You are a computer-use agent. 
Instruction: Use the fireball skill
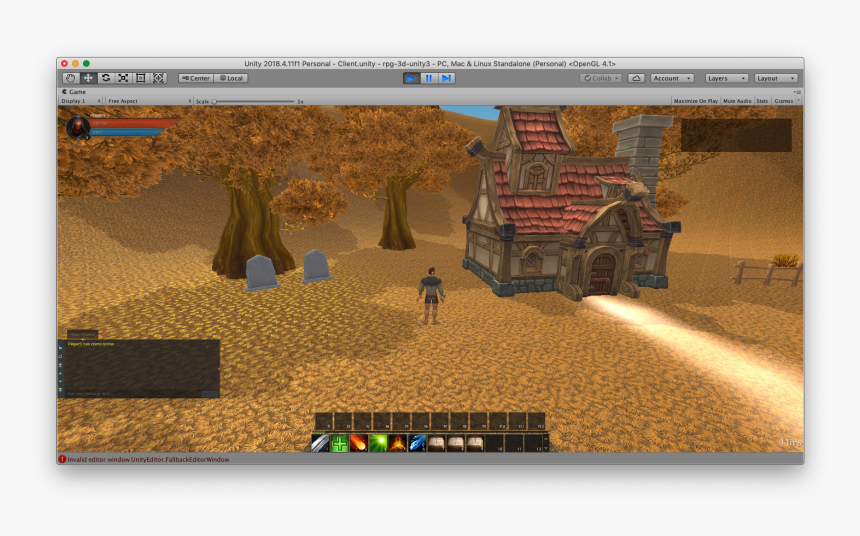click(359, 443)
